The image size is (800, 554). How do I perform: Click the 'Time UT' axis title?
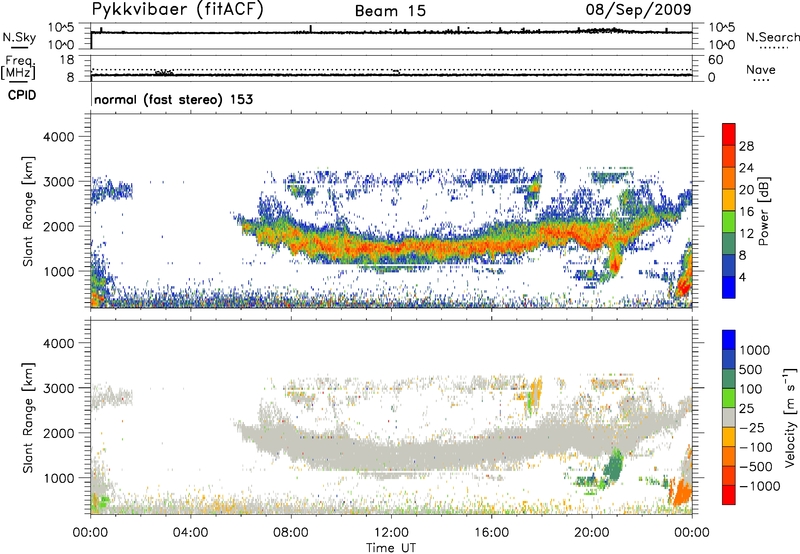point(391,548)
